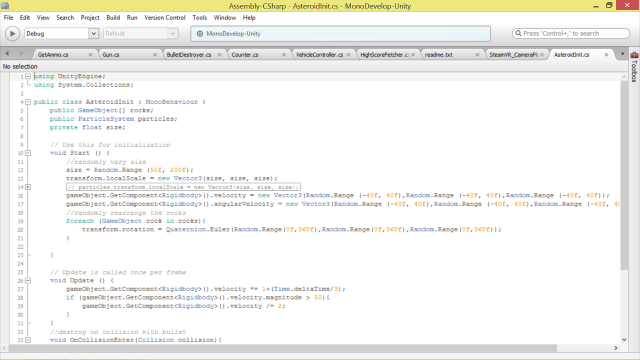640x360 pixels.
Task: Close the AsteroidInit.cs tab
Action: [x=607, y=54]
